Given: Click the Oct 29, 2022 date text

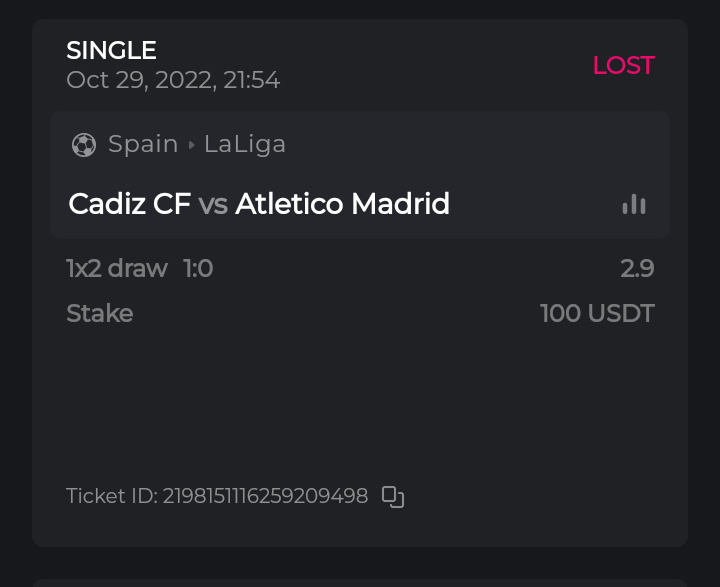Looking at the screenshot, I should pyautogui.click(x=173, y=80).
